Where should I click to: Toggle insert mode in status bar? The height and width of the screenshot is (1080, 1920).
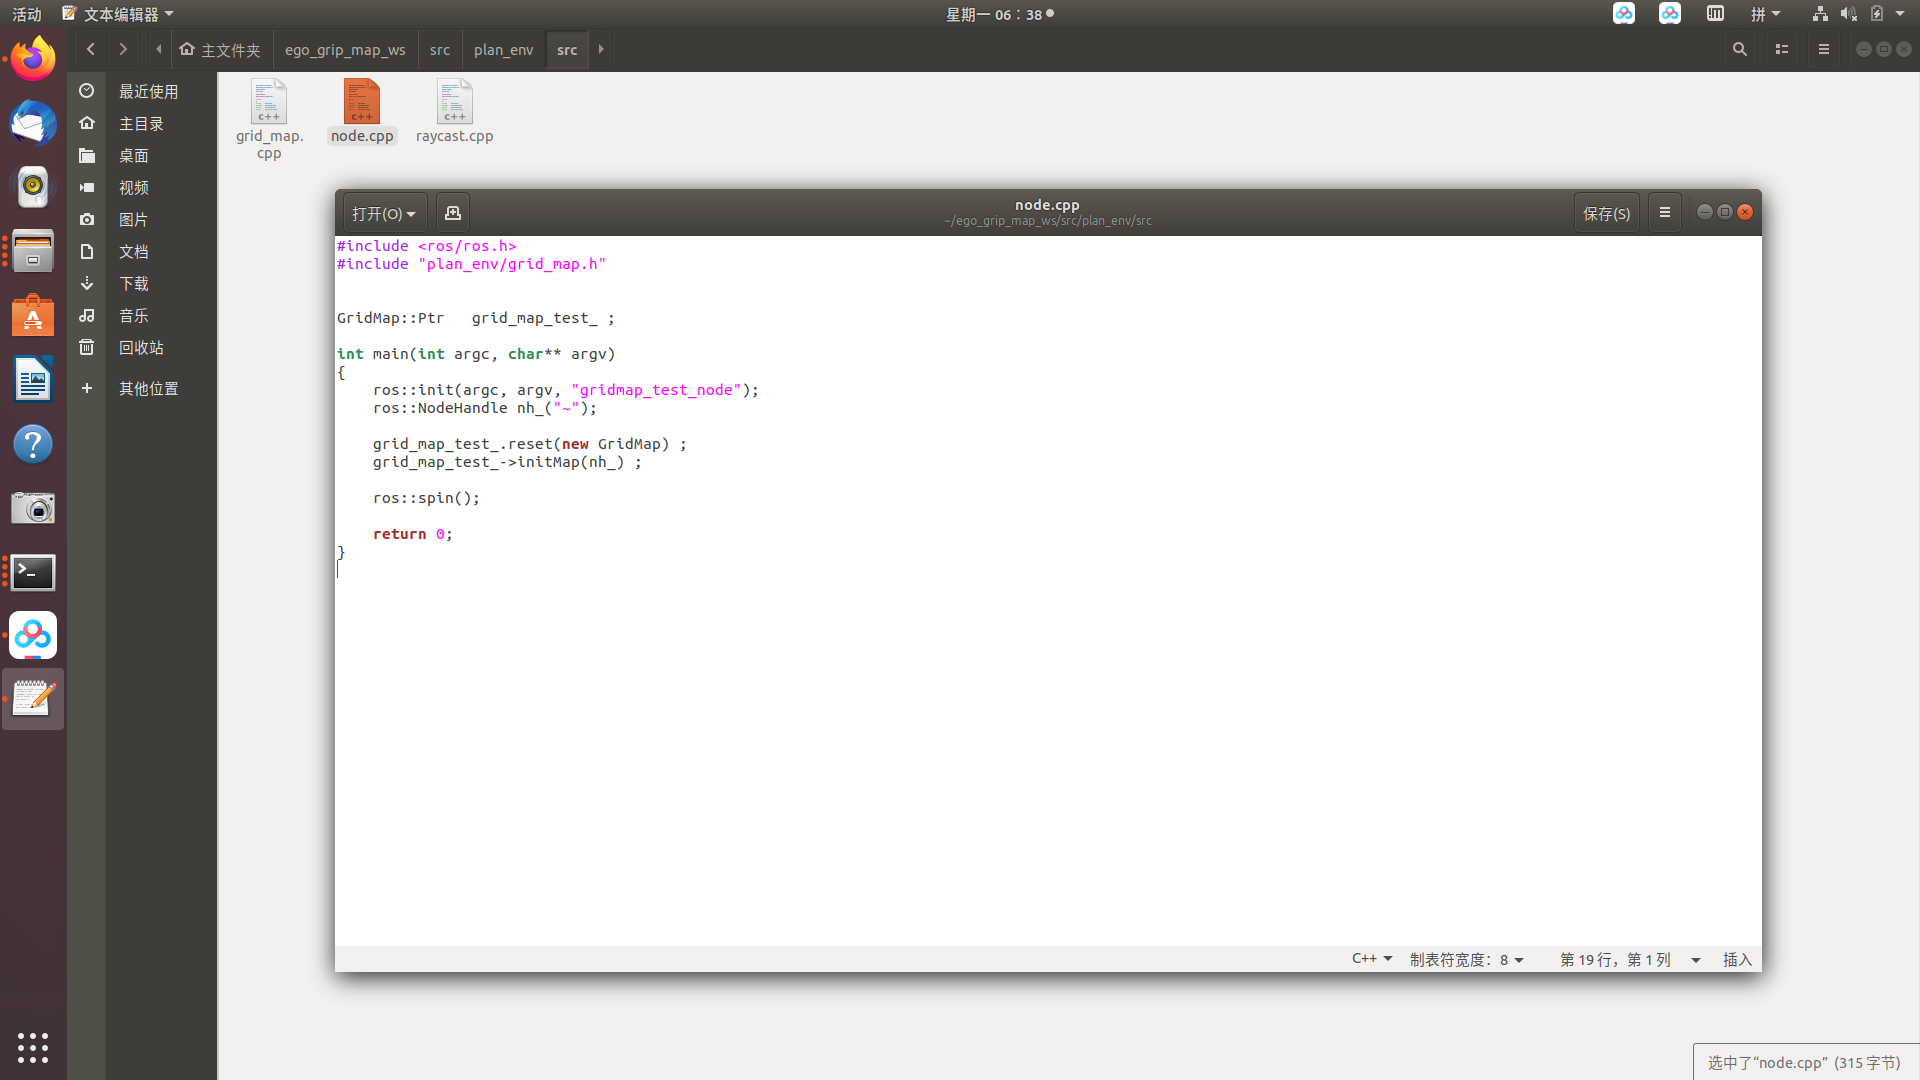coord(1737,960)
